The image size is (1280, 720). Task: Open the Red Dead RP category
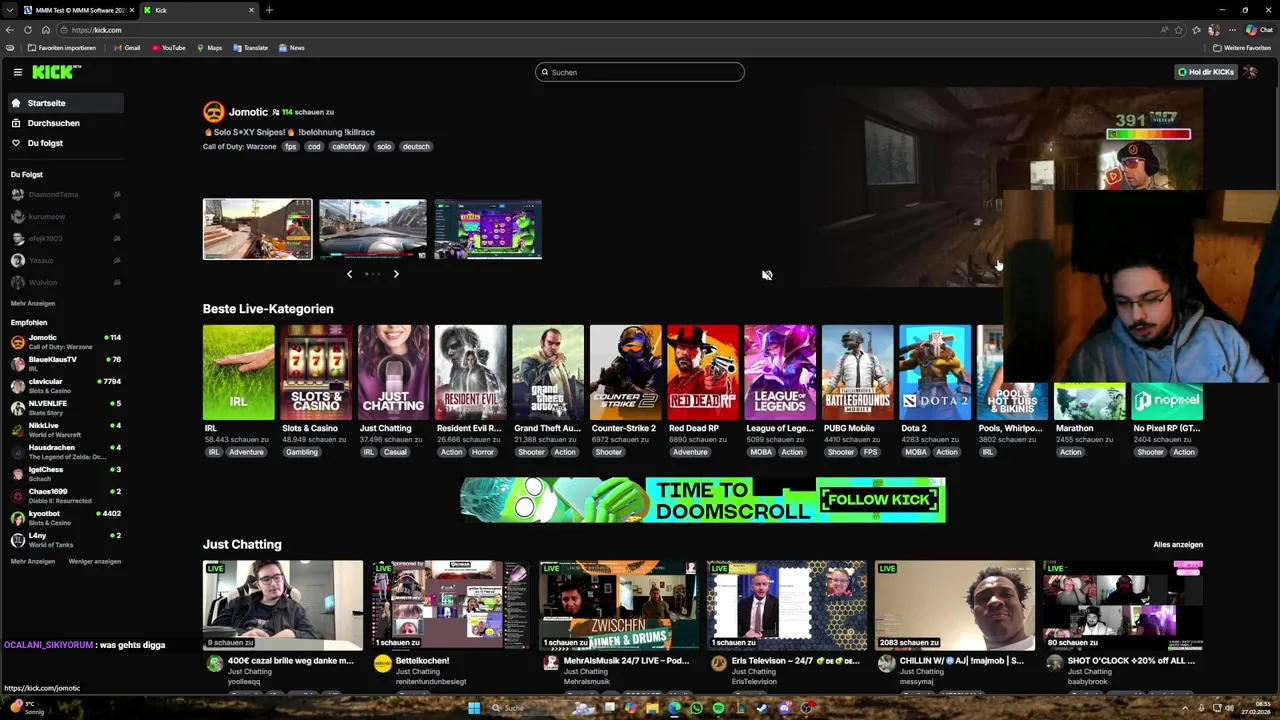click(703, 372)
